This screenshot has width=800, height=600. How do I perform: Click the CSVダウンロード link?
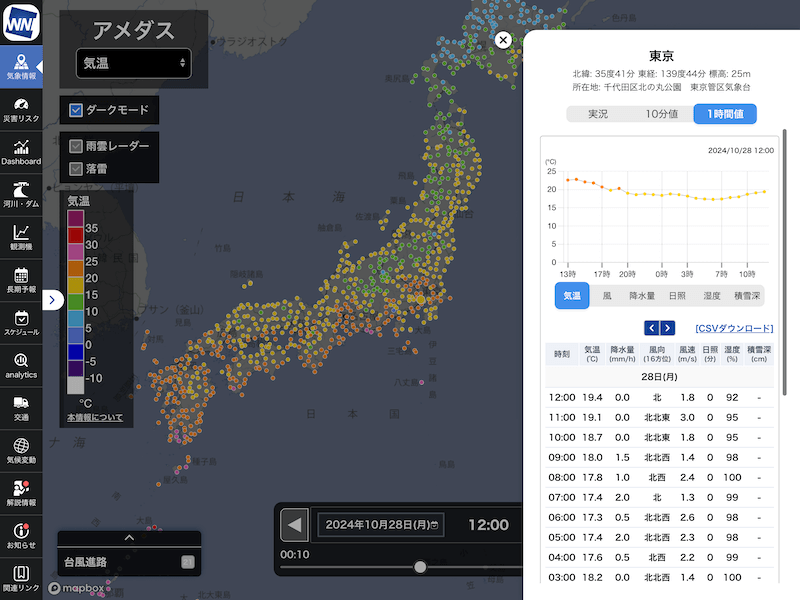(x=734, y=328)
